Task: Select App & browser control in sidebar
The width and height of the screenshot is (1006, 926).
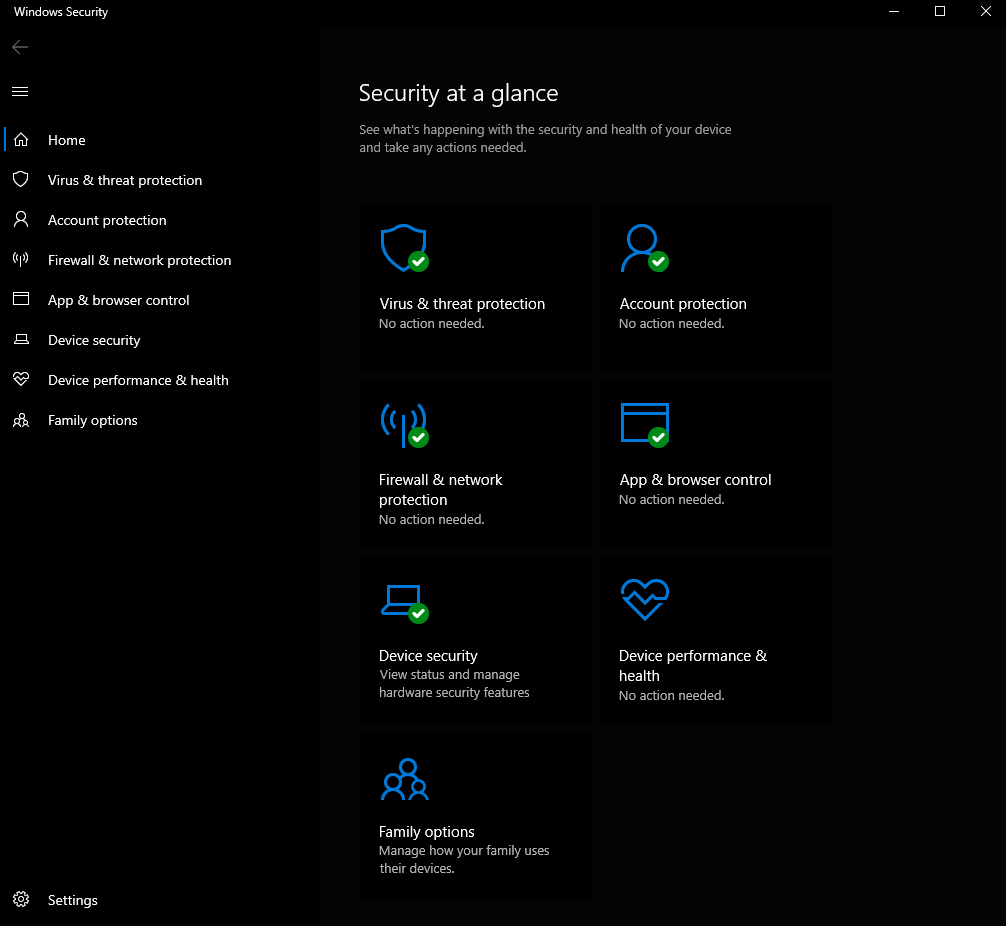Action: [x=119, y=300]
